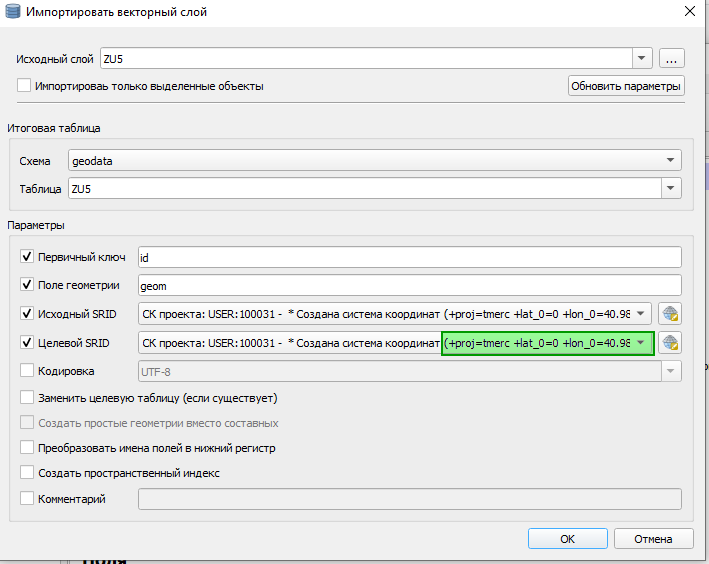Uncheck the "Первичный ключ" checkbox

27,257
